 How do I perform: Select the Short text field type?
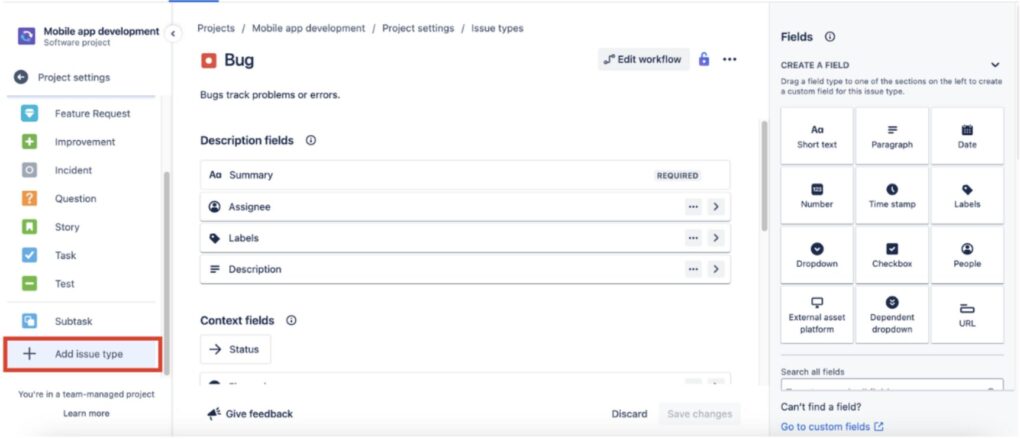tap(816, 137)
